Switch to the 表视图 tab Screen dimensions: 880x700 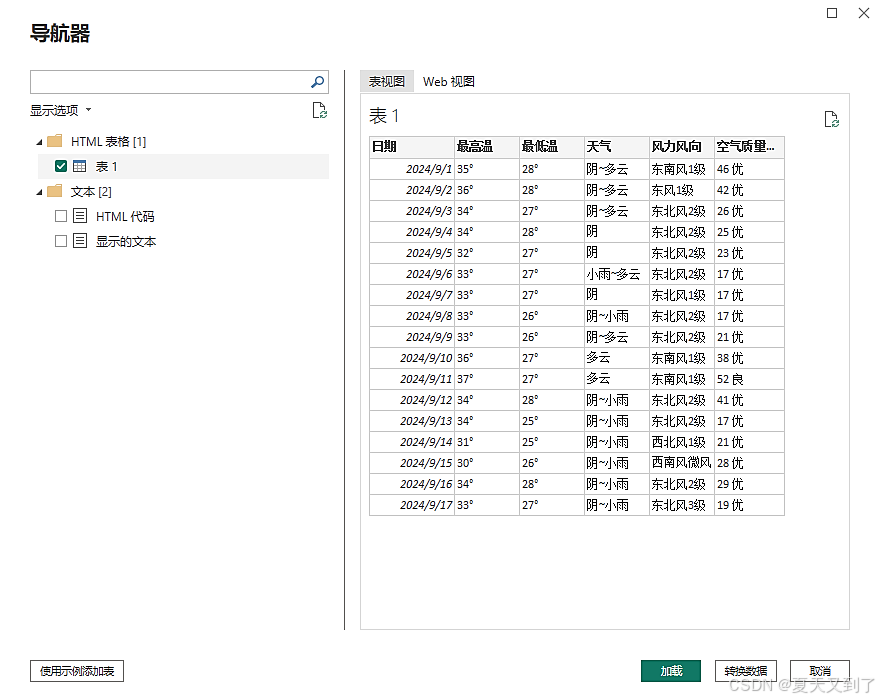click(x=387, y=81)
